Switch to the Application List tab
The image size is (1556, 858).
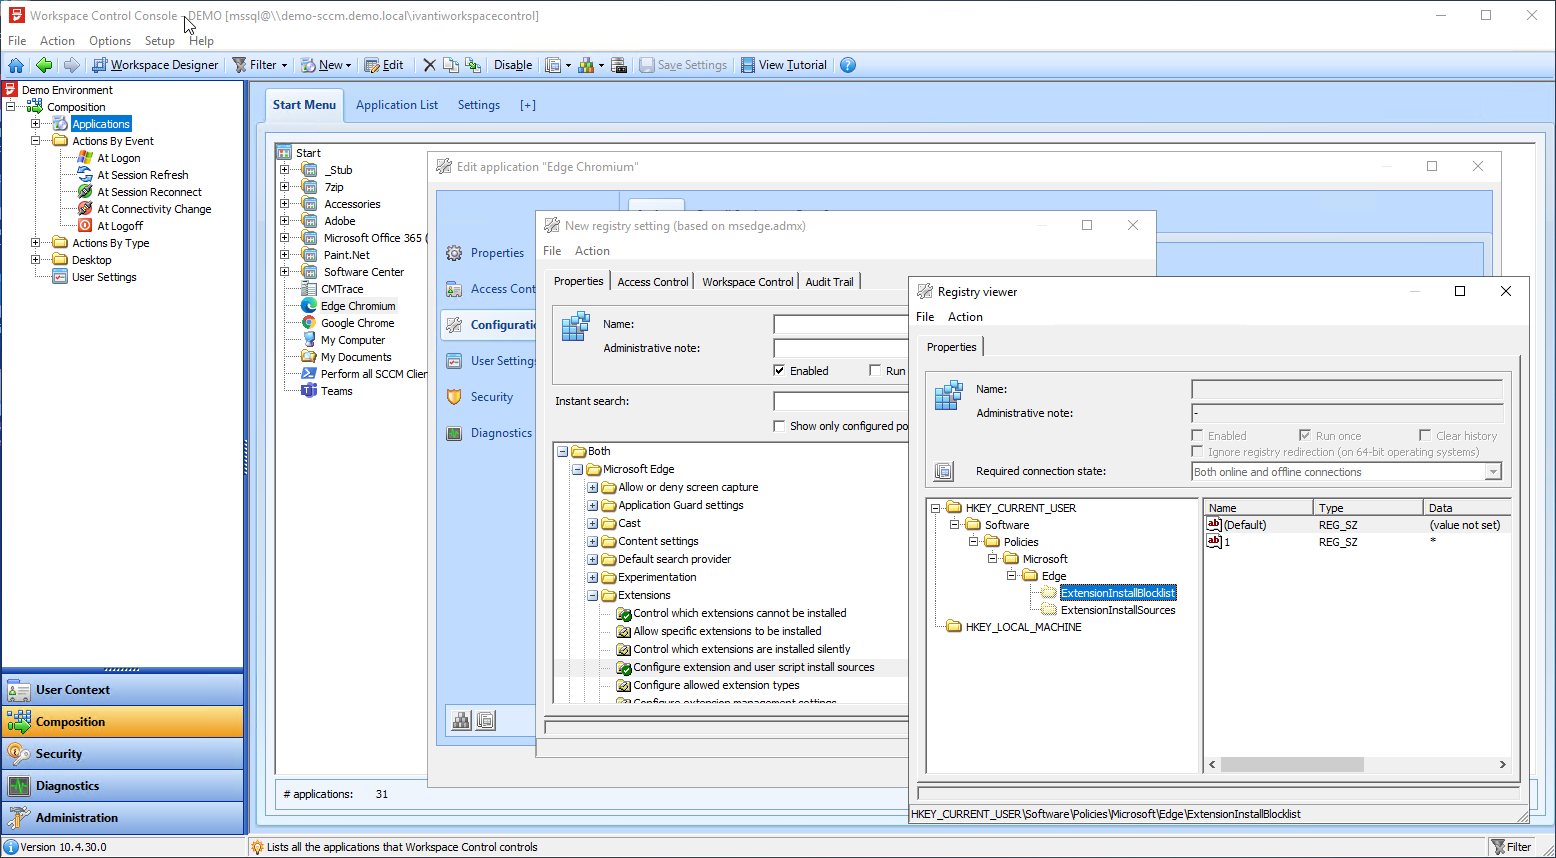[396, 105]
